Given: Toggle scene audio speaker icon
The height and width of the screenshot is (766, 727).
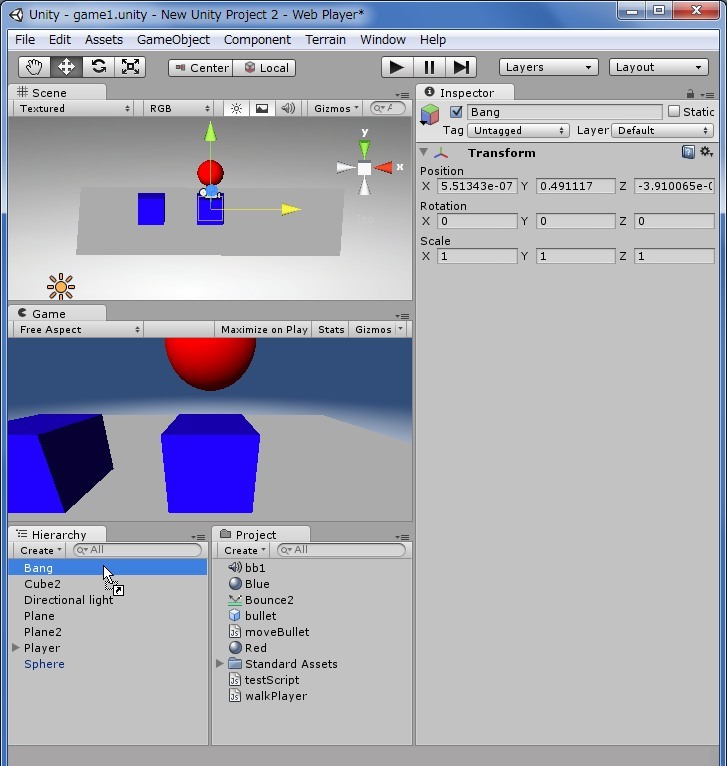Looking at the screenshot, I should click(288, 108).
